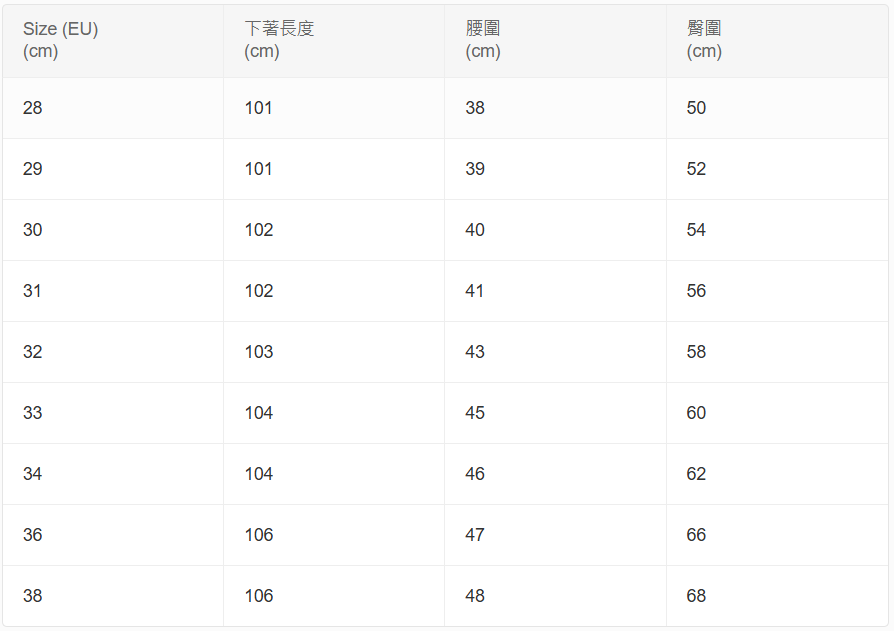
Task: Click the 臀圍 column header
Action: [704, 40]
